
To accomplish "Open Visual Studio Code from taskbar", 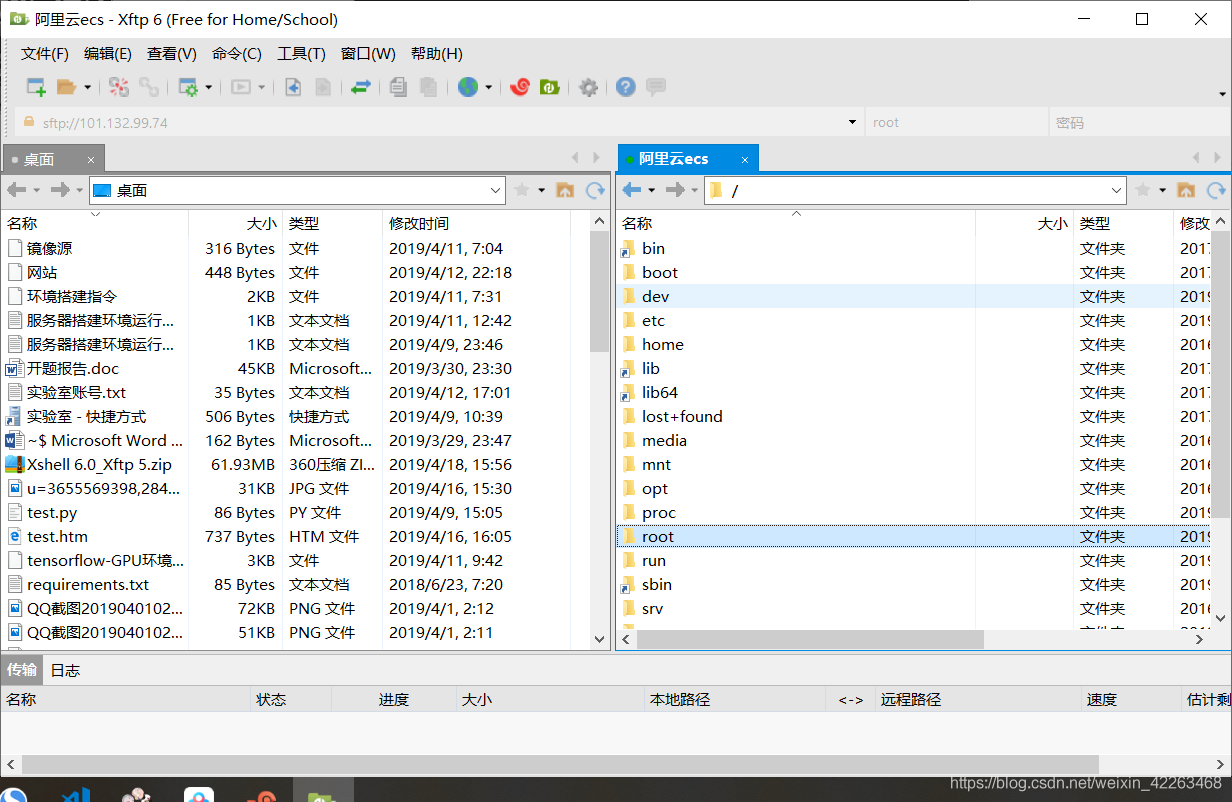I will [77, 795].
